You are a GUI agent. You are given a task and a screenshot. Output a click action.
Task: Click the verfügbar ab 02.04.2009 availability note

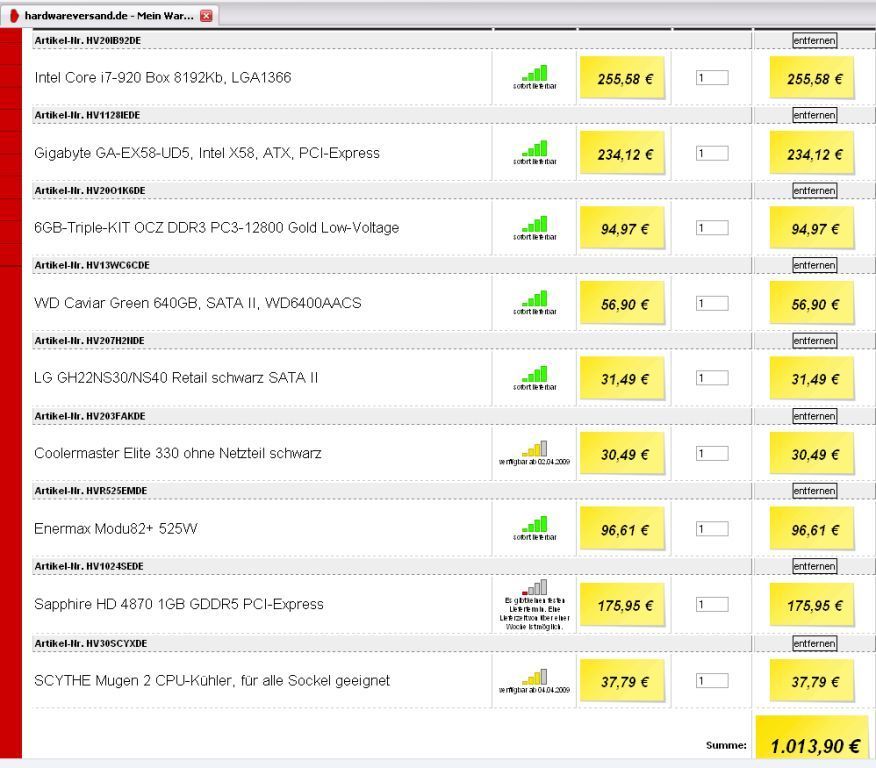pyautogui.click(x=534, y=462)
